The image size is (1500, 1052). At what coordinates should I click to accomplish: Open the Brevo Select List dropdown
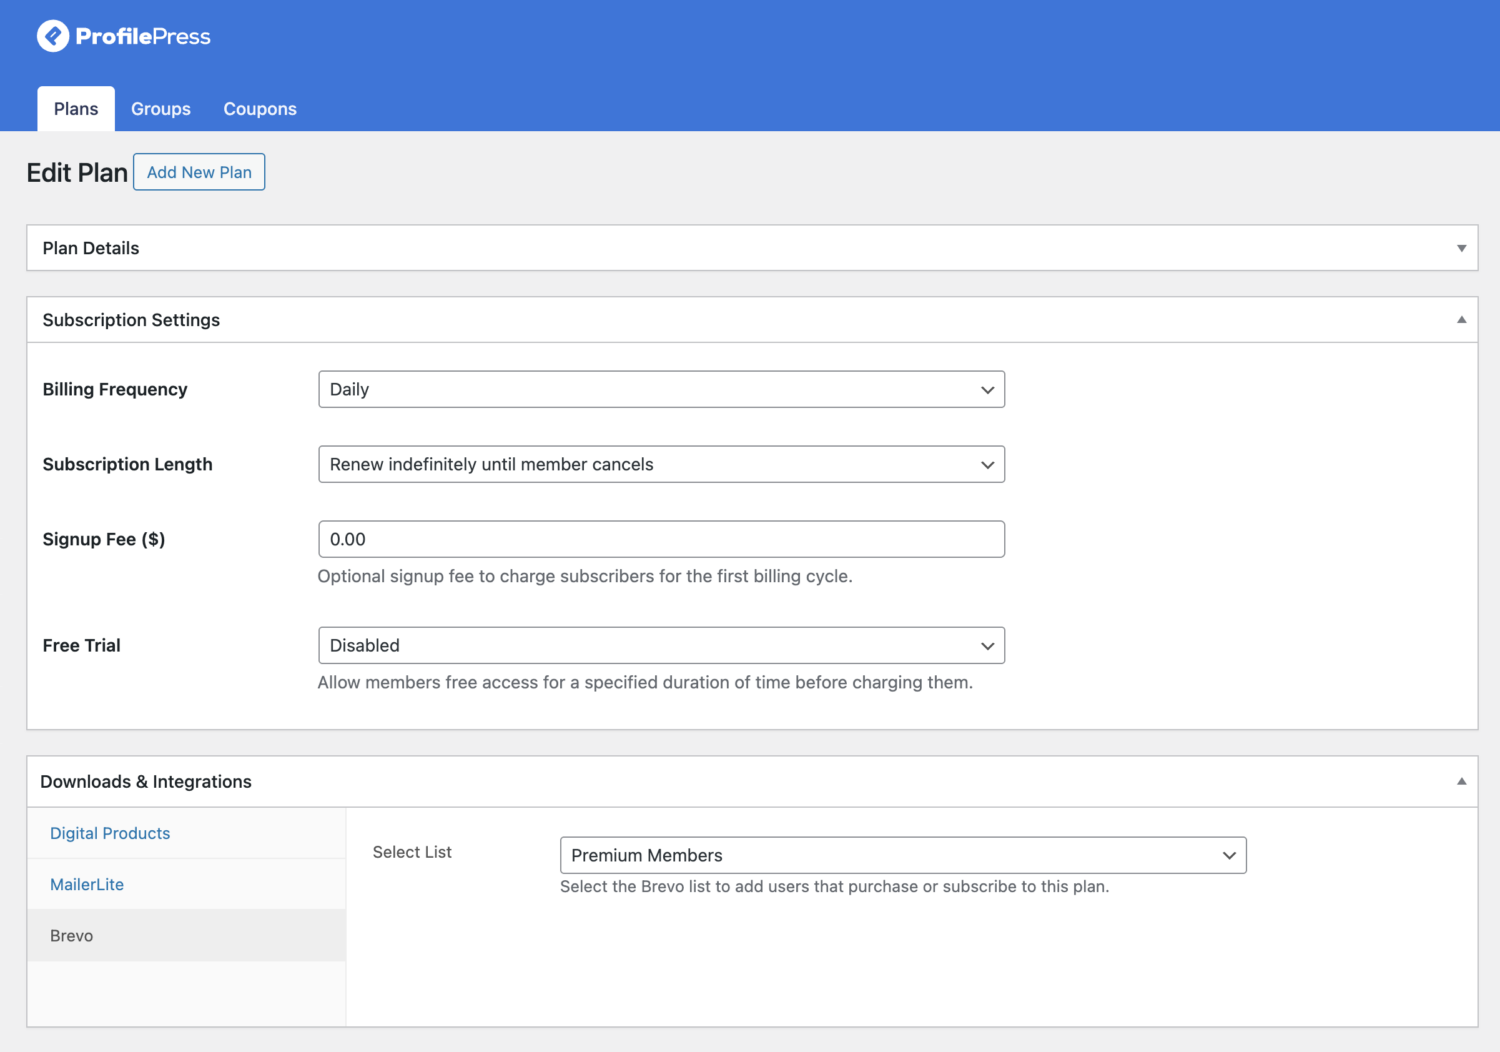902,855
